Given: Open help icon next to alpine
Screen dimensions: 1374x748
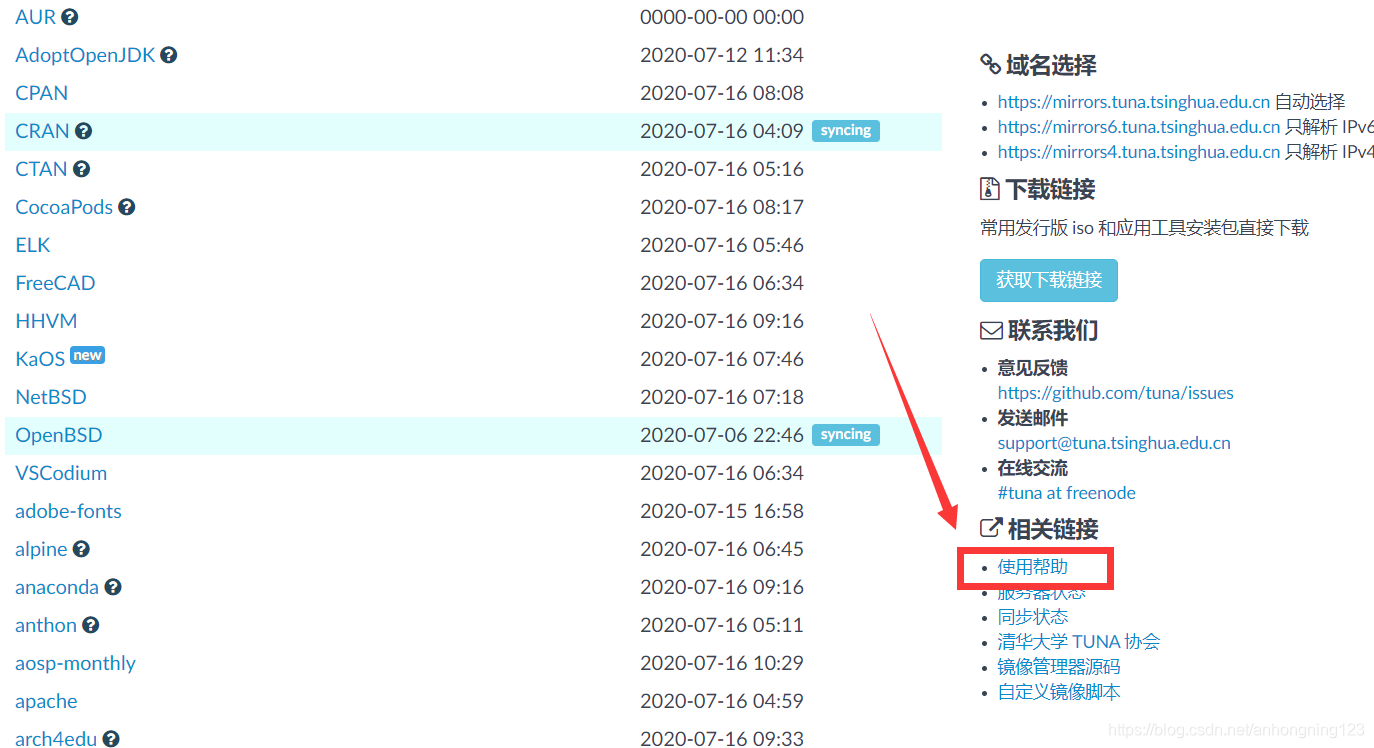Looking at the screenshot, I should (x=82, y=549).
